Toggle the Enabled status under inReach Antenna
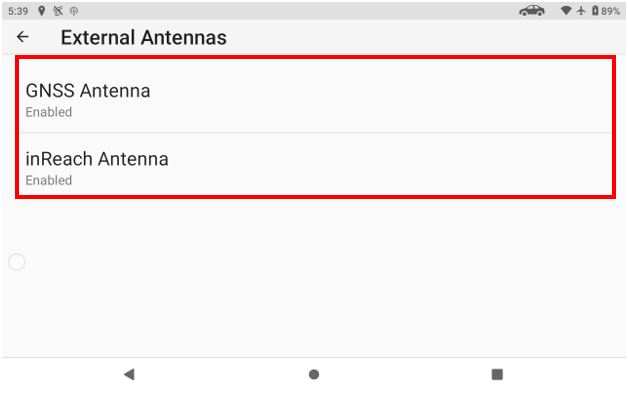The height and width of the screenshot is (393, 628). [x=49, y=180]
